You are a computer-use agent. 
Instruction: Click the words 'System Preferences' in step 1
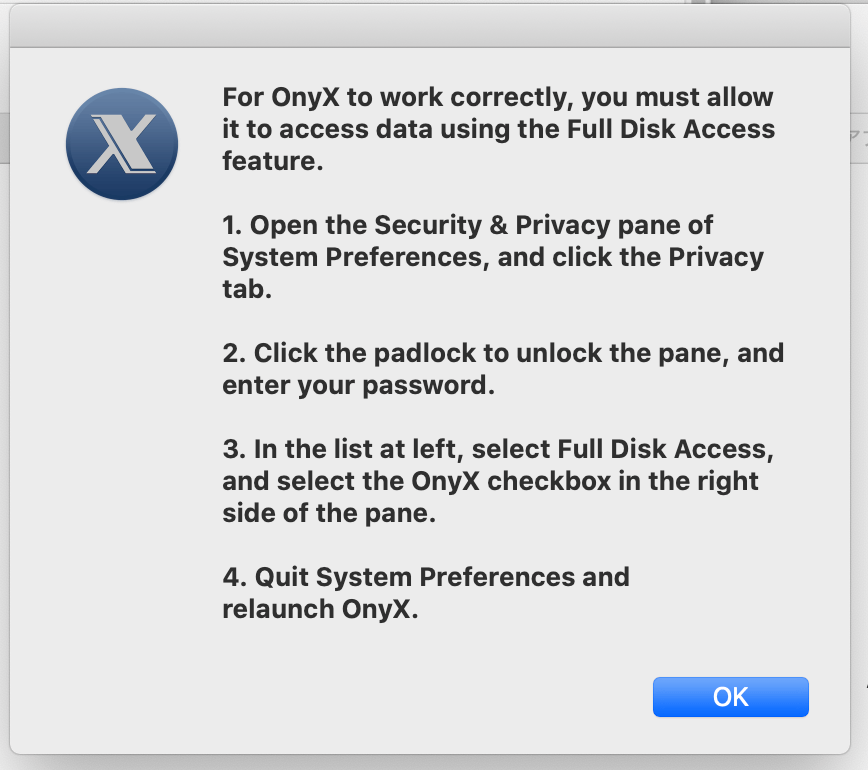[x=352, y=257]
